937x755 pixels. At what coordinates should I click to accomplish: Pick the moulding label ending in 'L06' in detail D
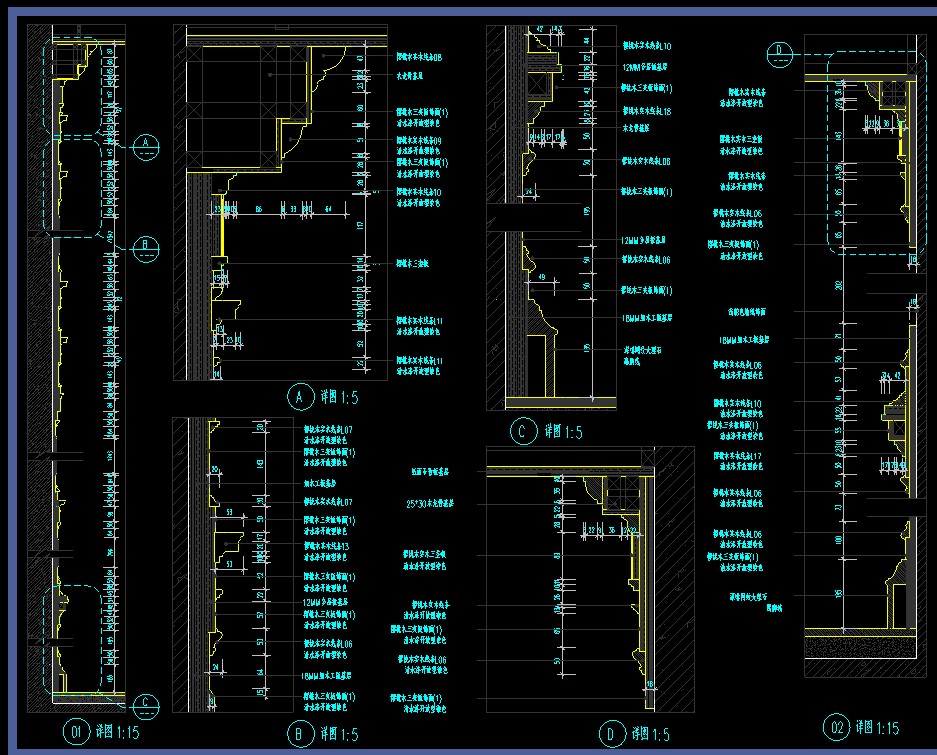(x=422, y=660)
